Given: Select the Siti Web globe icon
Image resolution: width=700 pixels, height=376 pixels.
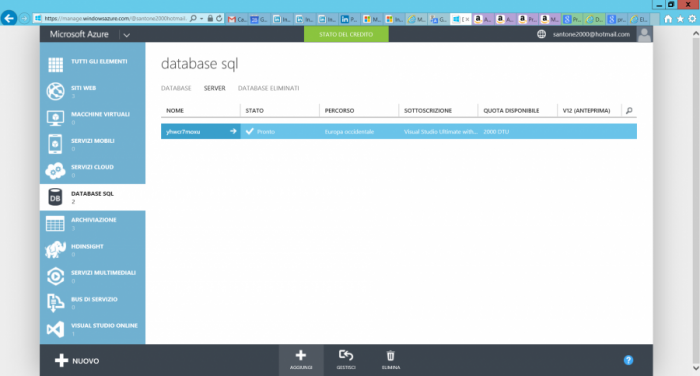Looking at the screenshot, I should pos(55,91).
